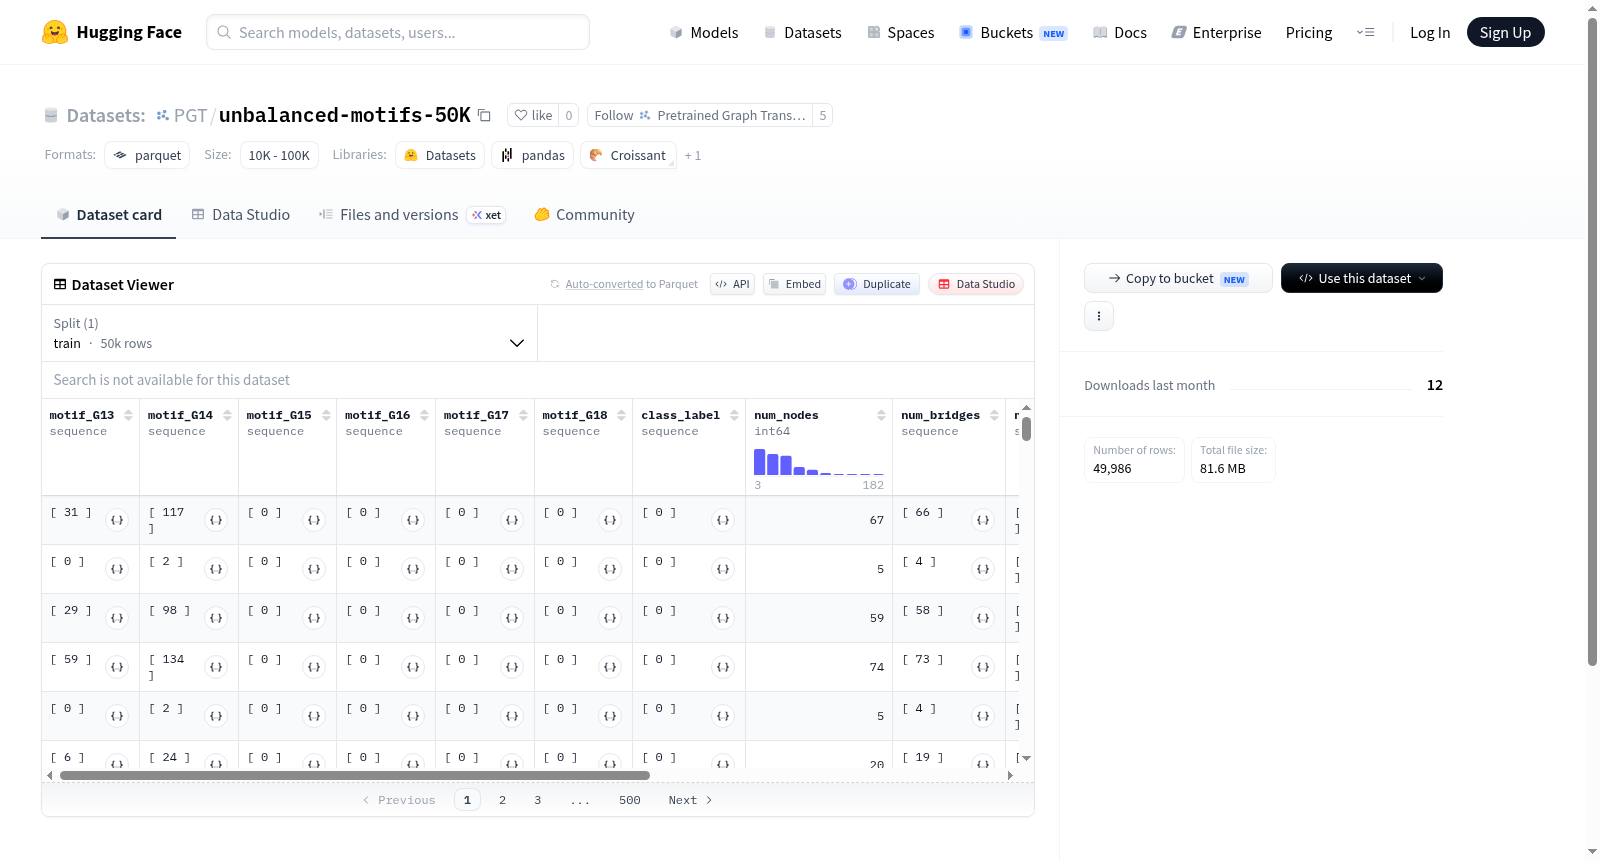Image resolution: width=1600 pixels, height=861 pixels.
Task: Go to Models in top navigation
Action: click(704, 32)
